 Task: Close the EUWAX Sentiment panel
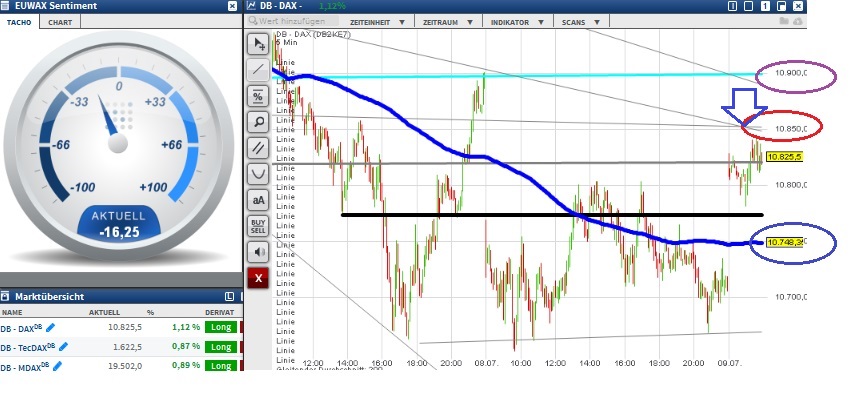(x=233, y=6)
